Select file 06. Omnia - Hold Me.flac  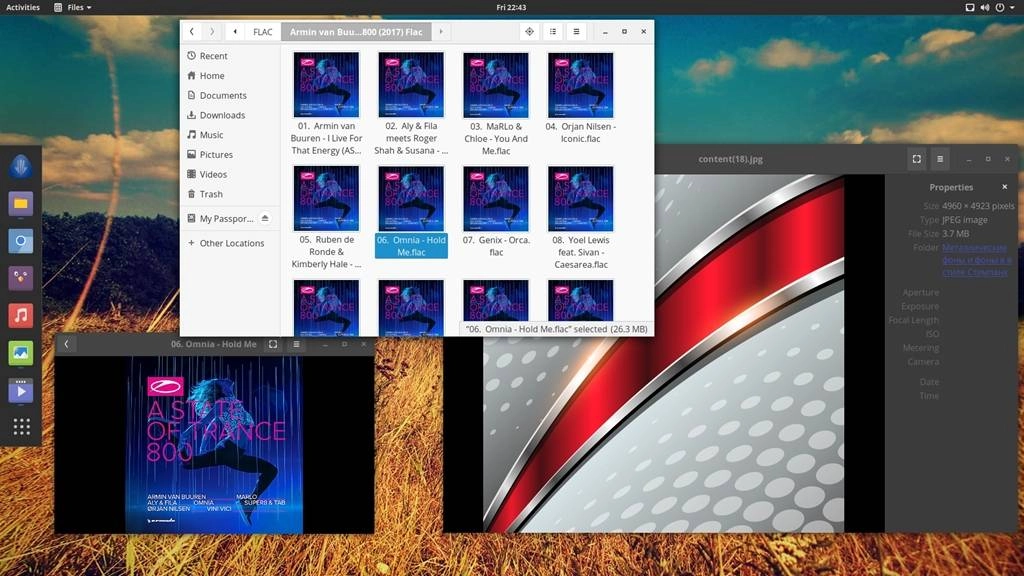411,212
